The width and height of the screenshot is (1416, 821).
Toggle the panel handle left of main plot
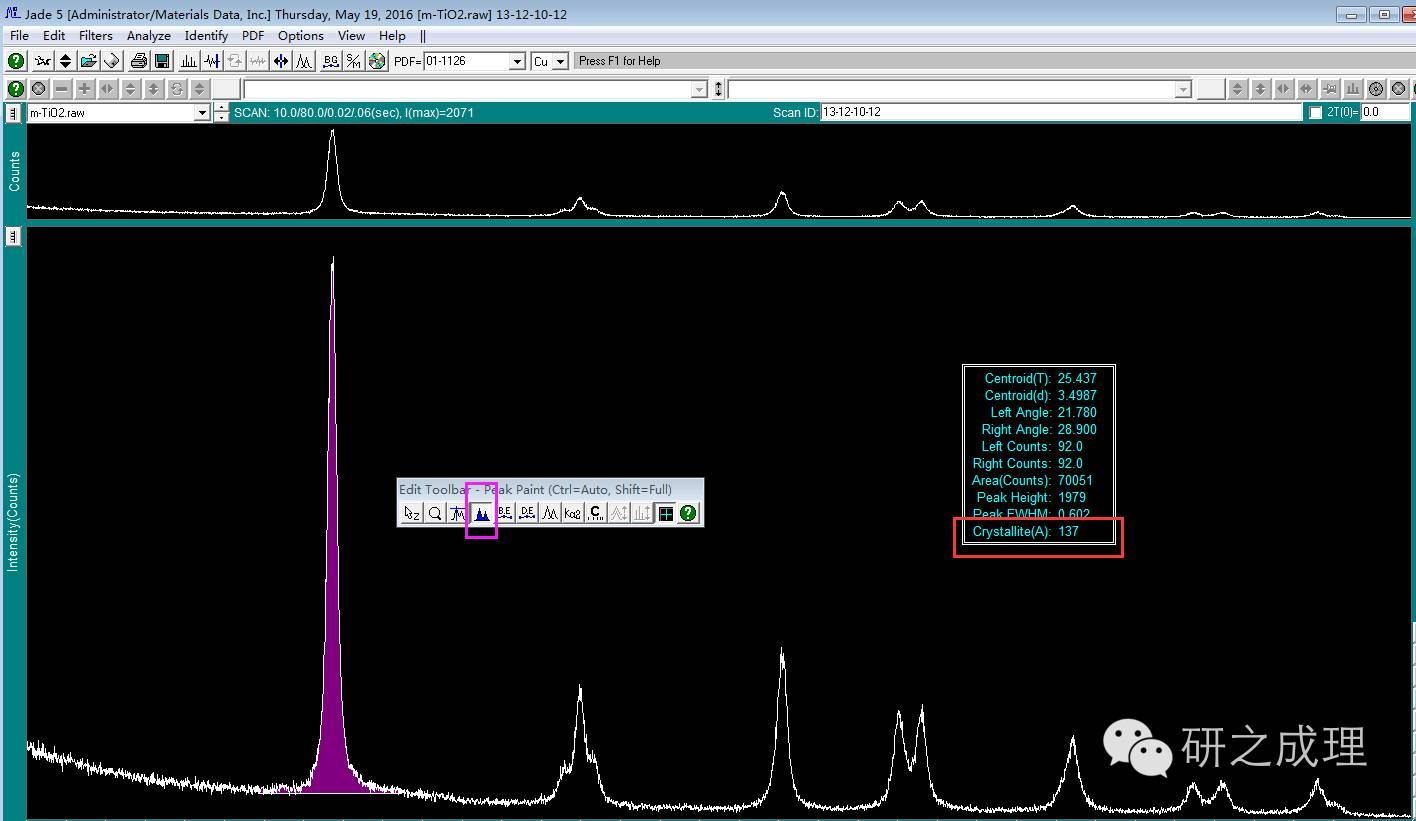[x=13, y=237]
